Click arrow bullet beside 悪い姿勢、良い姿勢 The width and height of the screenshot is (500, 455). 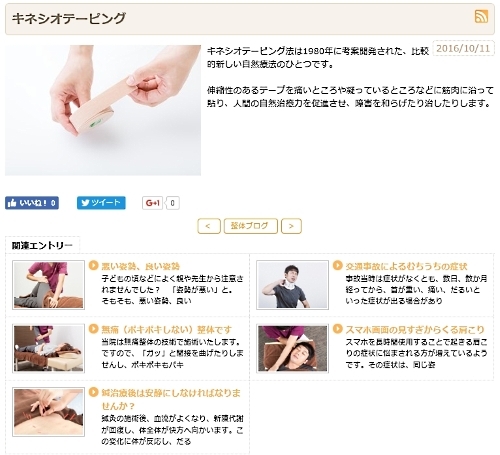[94, 266]
